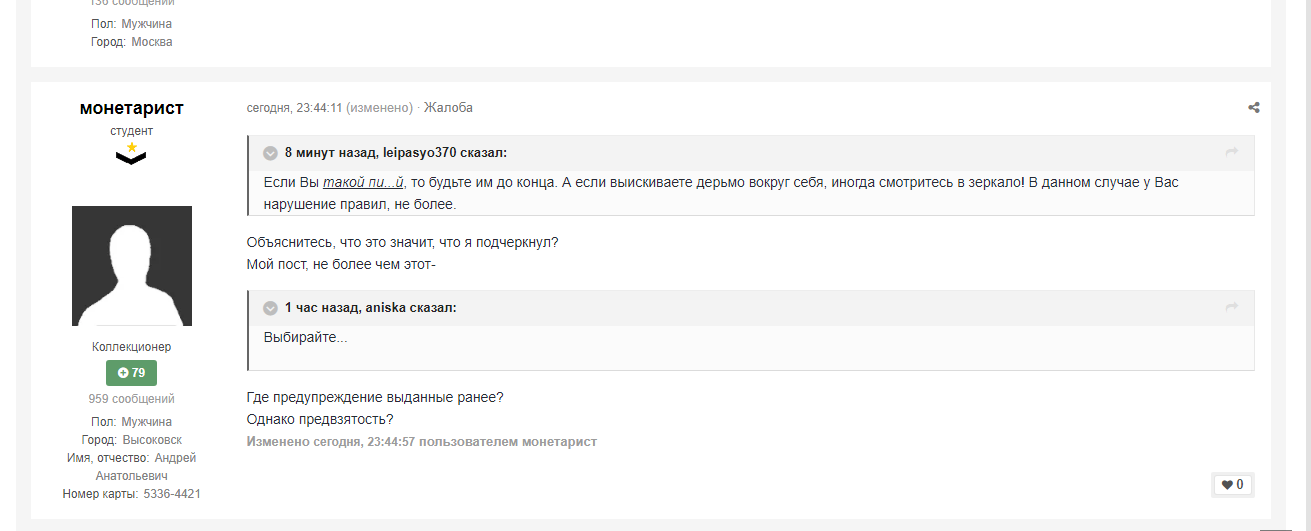Click the (изменено) edited marker
Image resolution: width=1311 pixels, height=531 pixels.
[x=380, y=107]
